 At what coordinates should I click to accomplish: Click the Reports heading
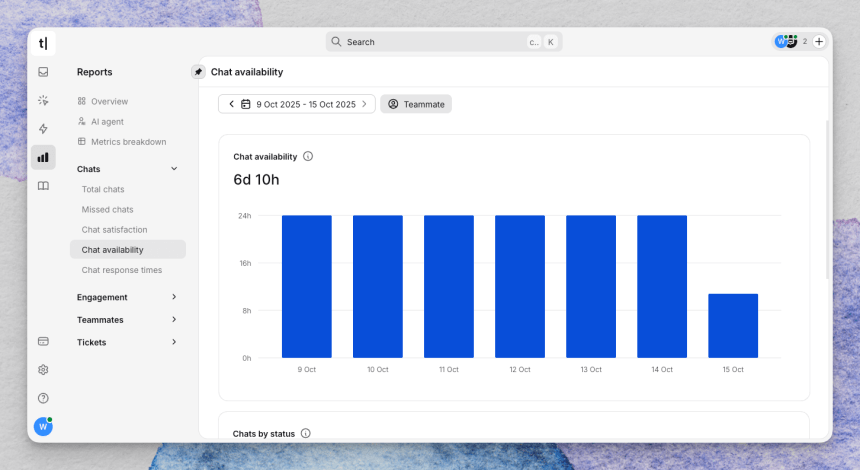[94, 72]
